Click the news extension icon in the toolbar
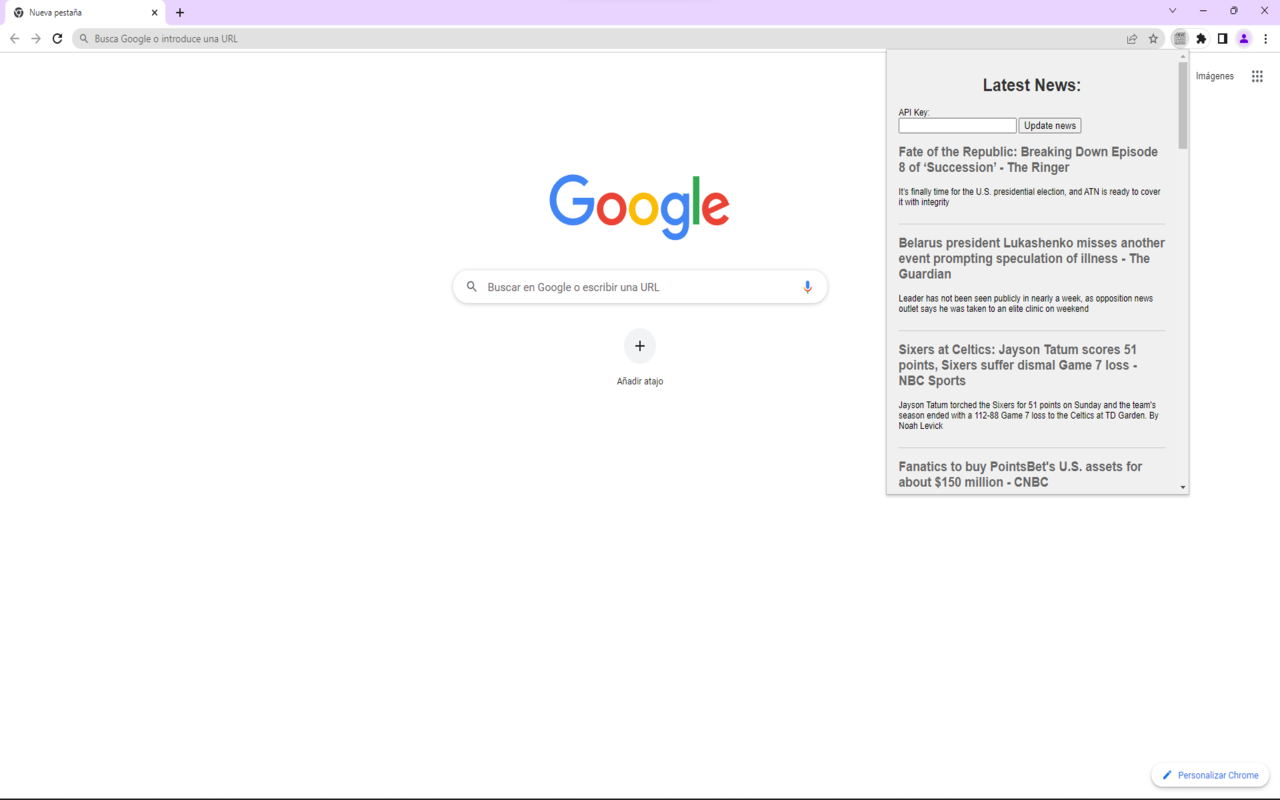Screen dimensions: 1280x800 [1180, 39]
